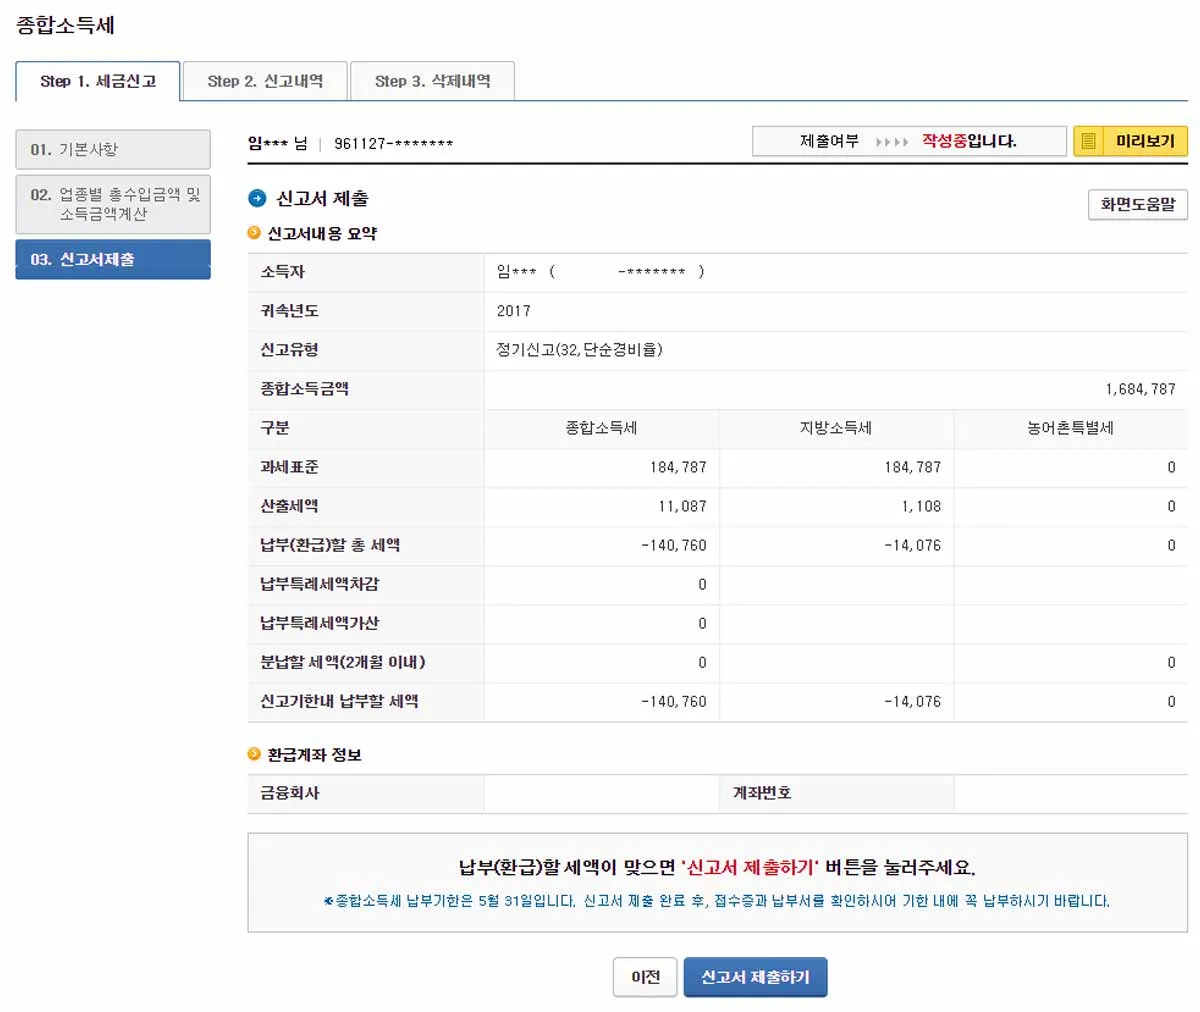Click the yellow 미리보기 document icon
Image resolution: width=1200 pixels, height=1012 pixels.
1089,141
